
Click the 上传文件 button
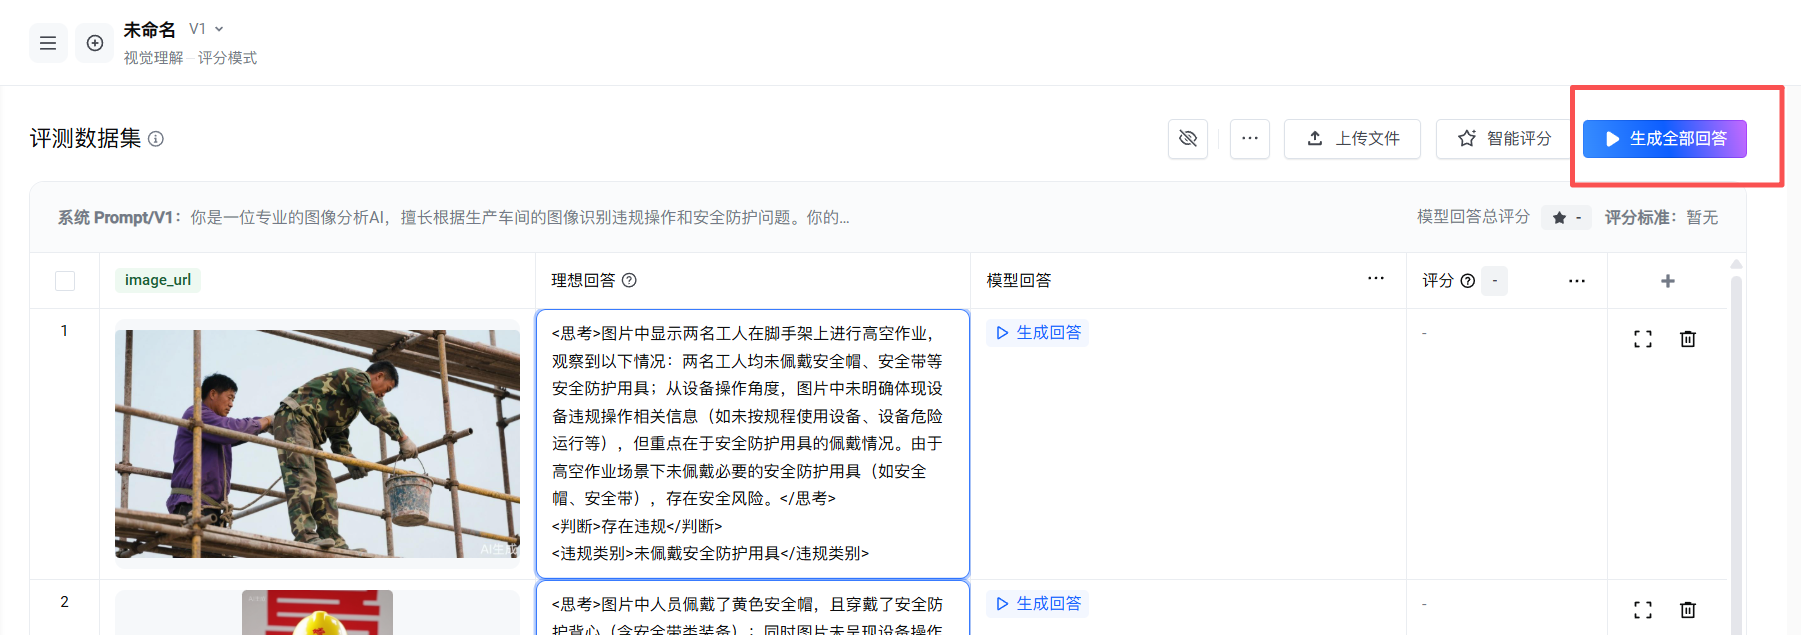pos(1352,138)
